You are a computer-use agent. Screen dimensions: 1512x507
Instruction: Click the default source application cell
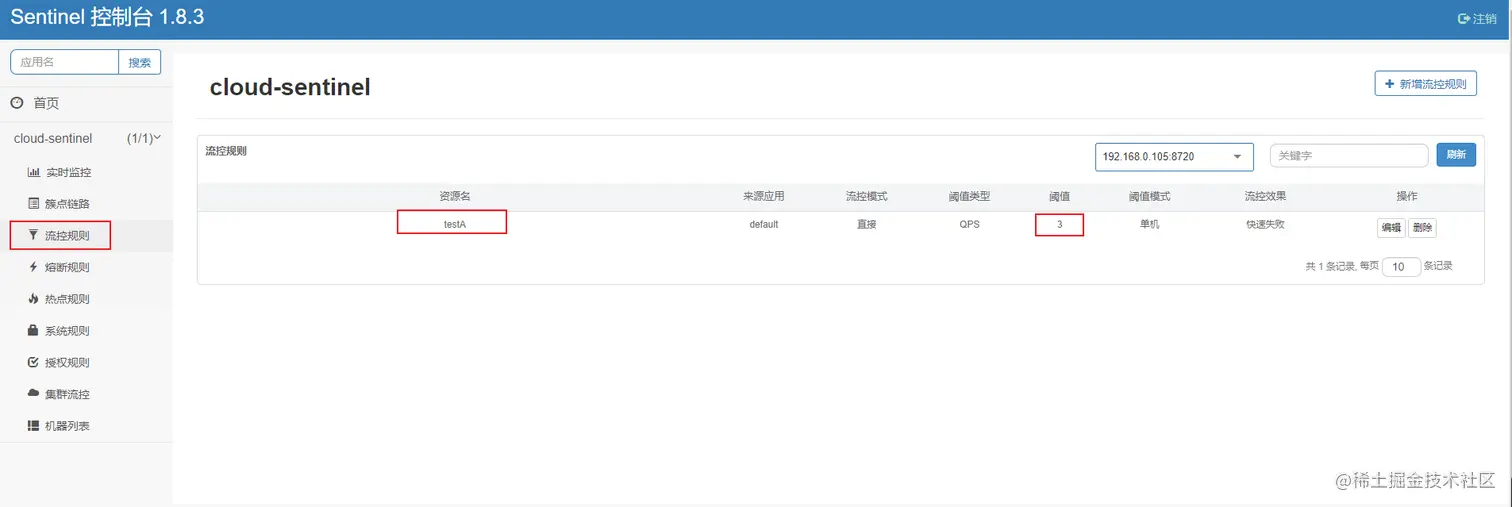tap(764, 224)
